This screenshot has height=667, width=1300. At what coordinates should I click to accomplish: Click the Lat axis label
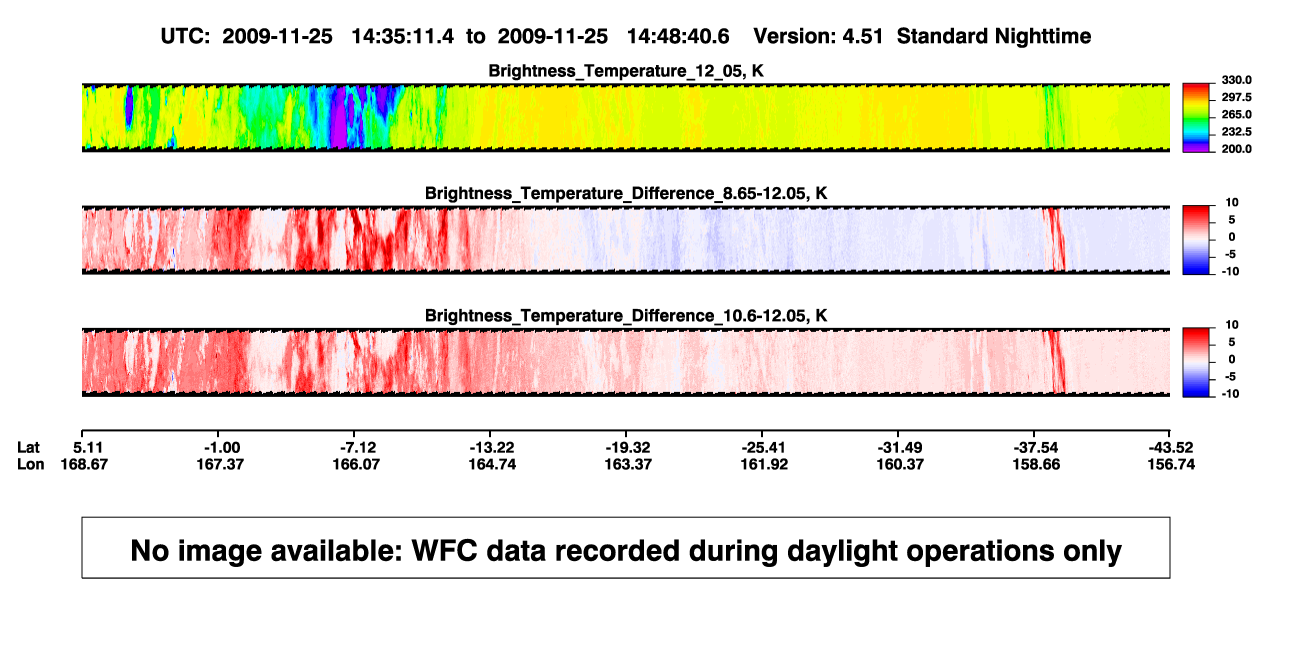pyautogui.click(x=29, y=447)
